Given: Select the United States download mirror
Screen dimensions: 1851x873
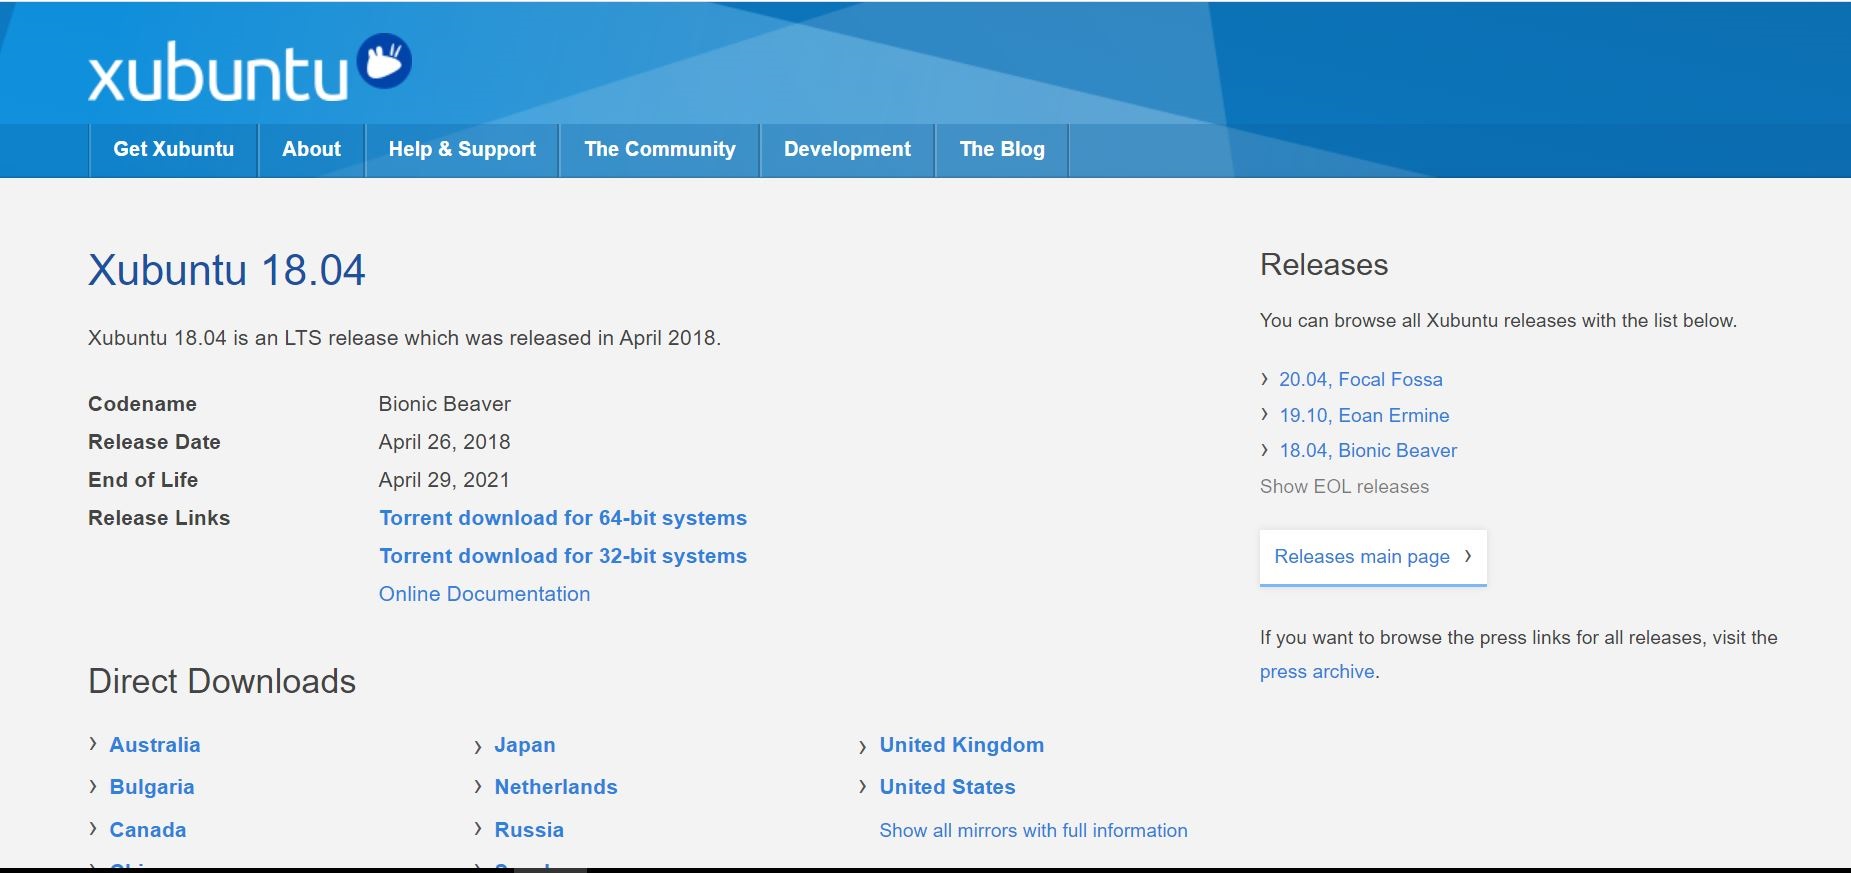Looking at the screenshot, I should pyautogui.click(x=947, y=787).
